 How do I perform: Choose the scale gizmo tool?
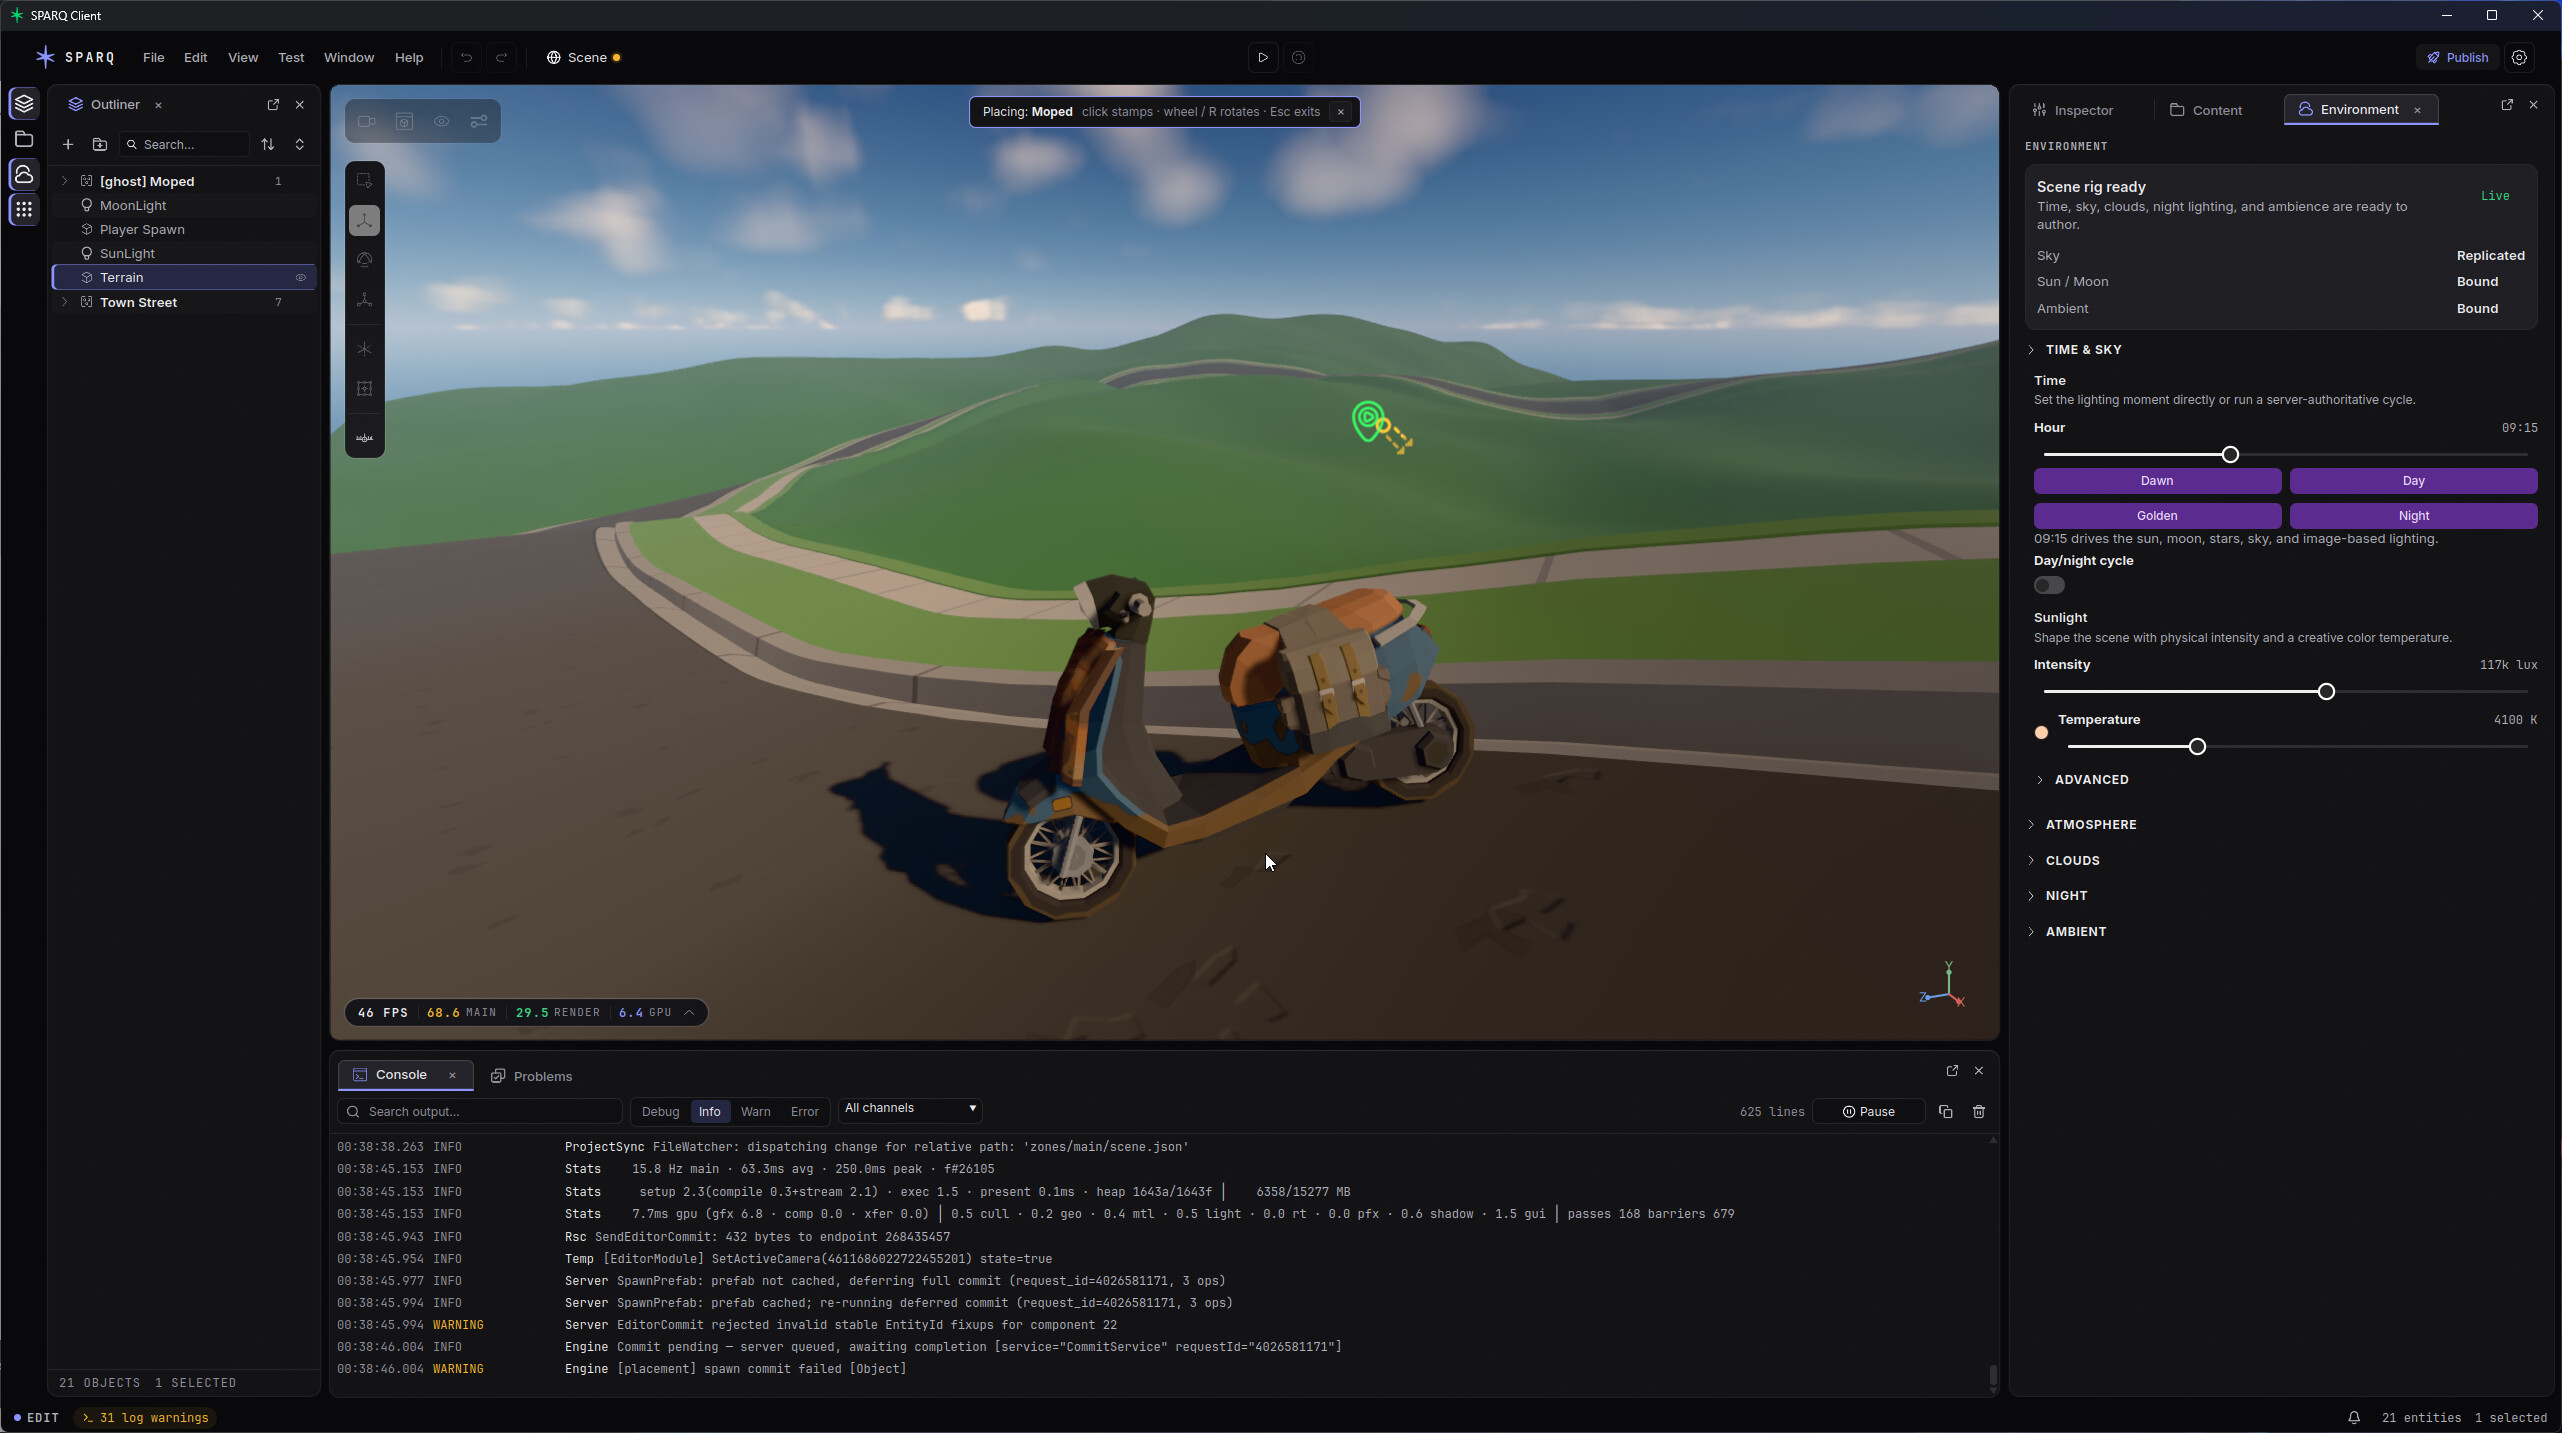364,300
